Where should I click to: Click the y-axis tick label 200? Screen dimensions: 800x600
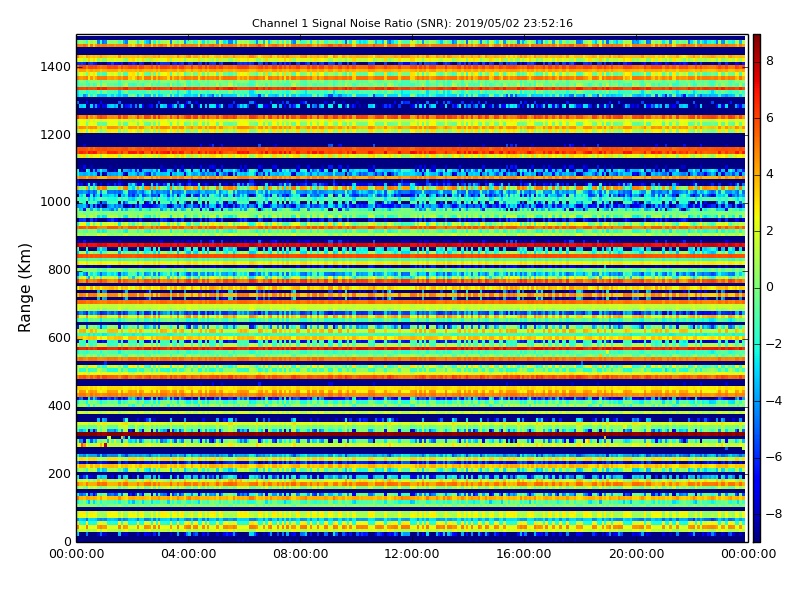(x=59, y=473)
